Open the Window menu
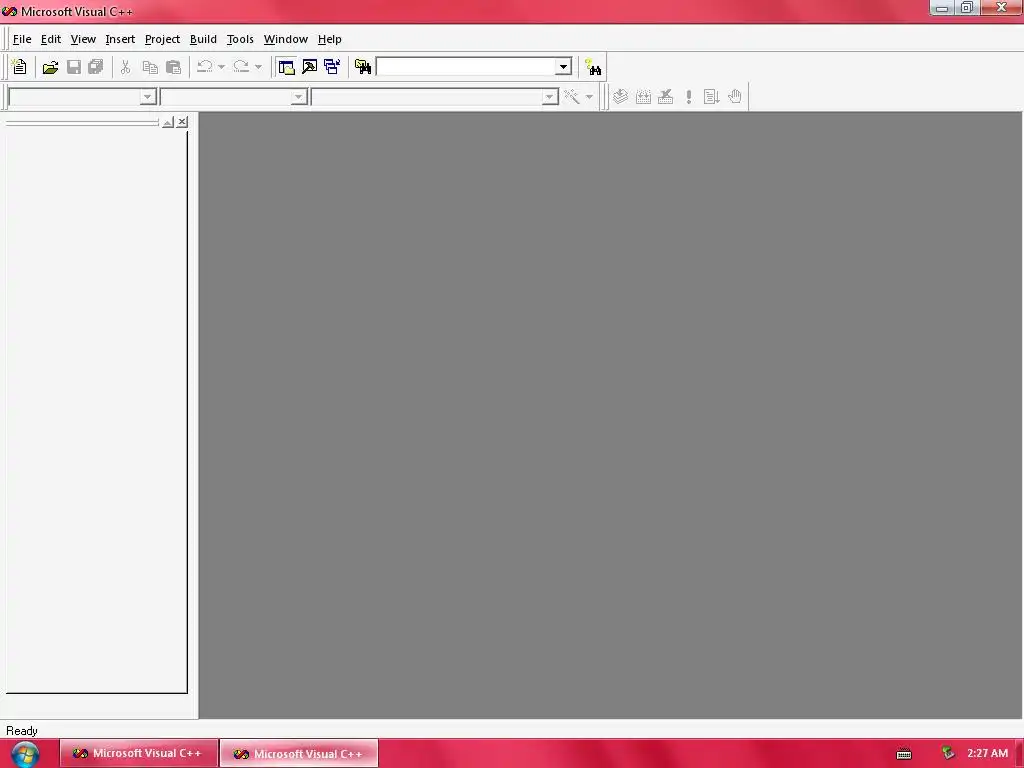Viewport: 1024px width, 768px height. [285, 39]
